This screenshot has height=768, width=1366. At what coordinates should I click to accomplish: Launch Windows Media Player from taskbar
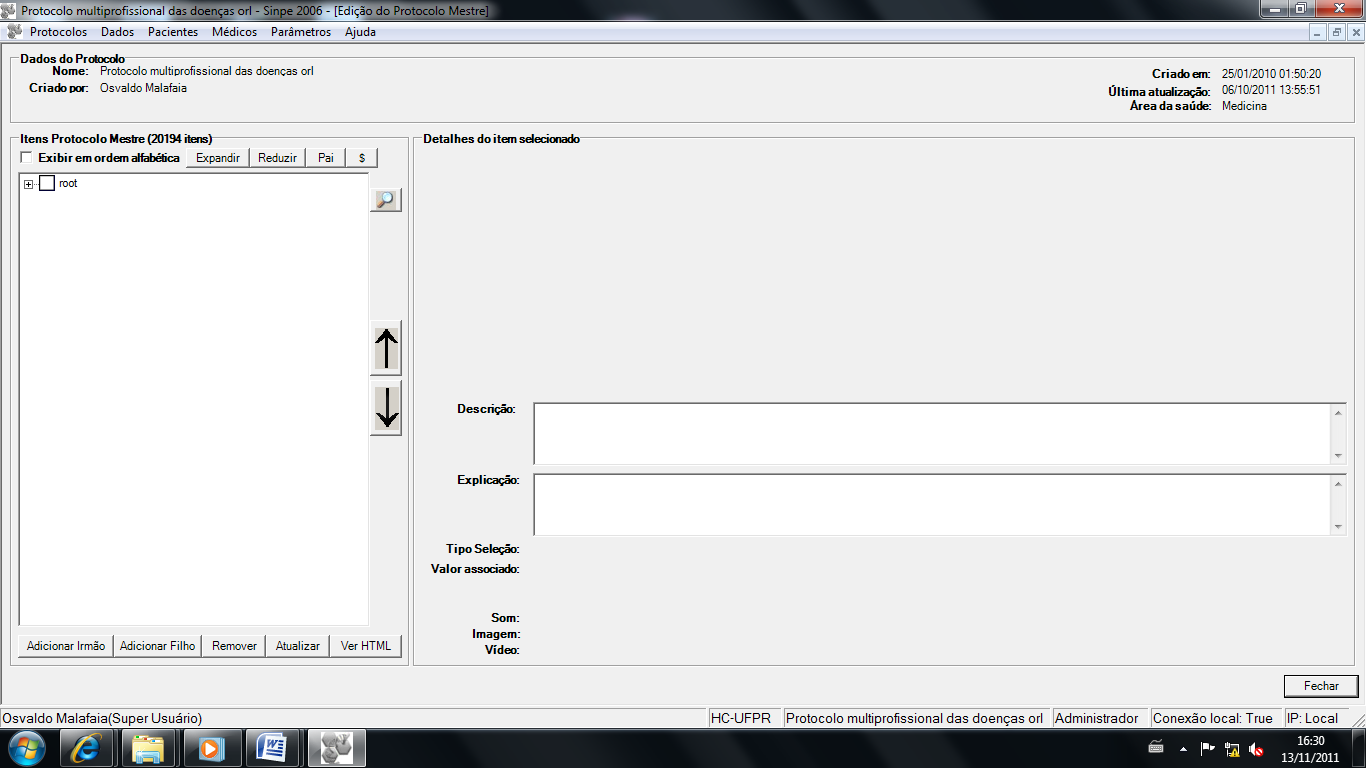[x=210, y=747]
